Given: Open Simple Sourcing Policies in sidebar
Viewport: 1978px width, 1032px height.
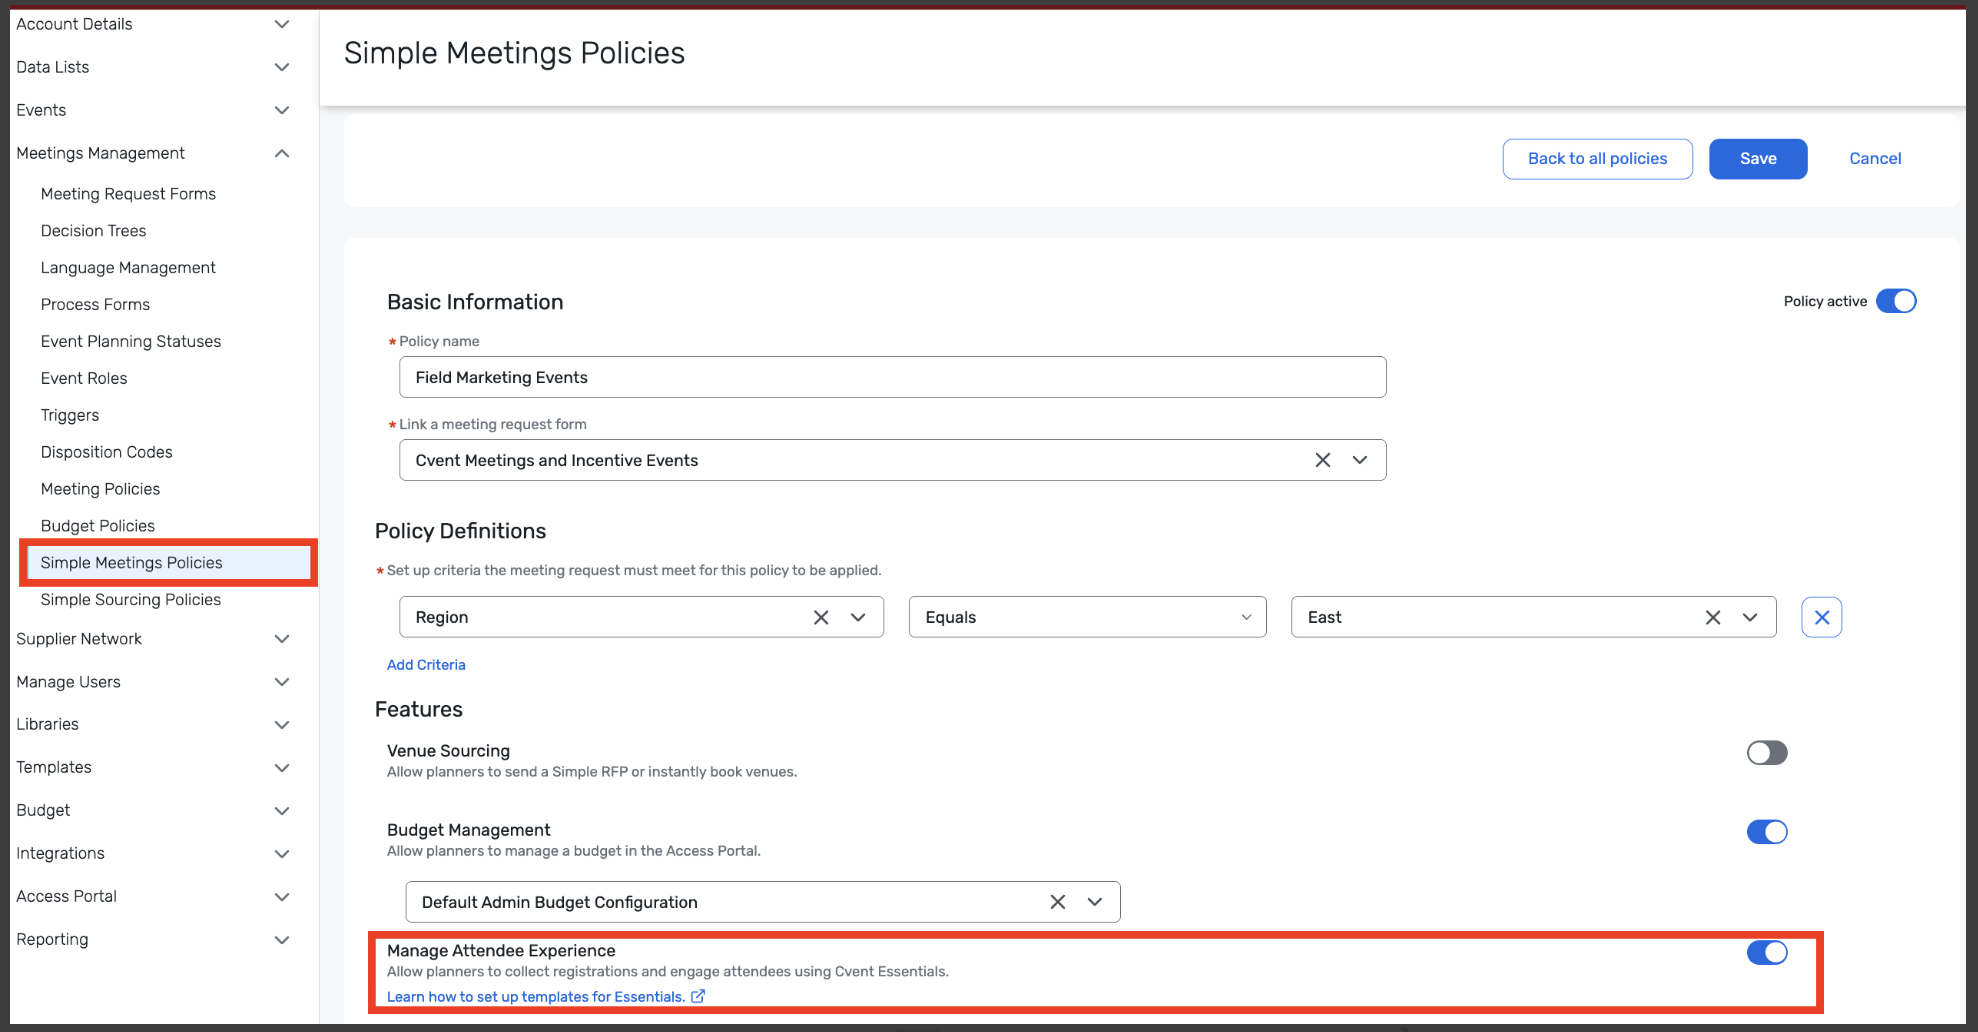Looking at the screenshot, I should coord(130,600).
